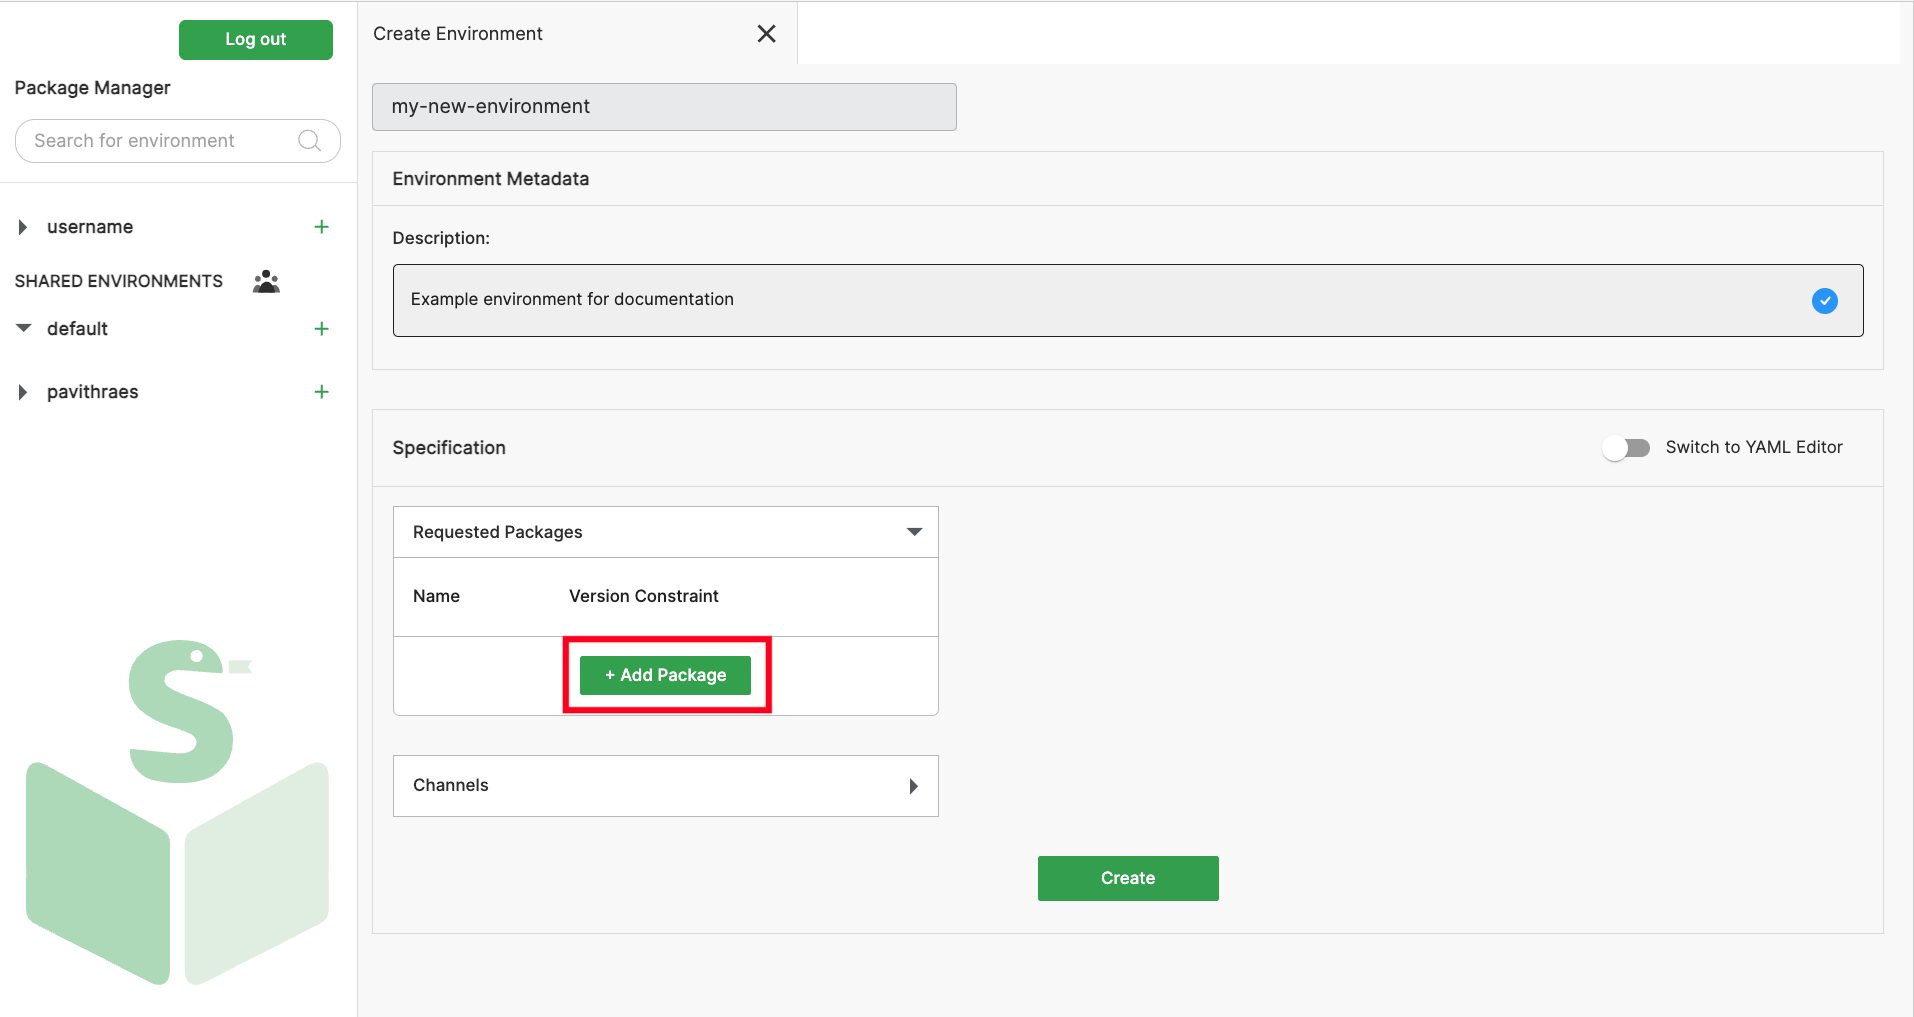Click the plus icon beside username namespace

click(321, 226)
